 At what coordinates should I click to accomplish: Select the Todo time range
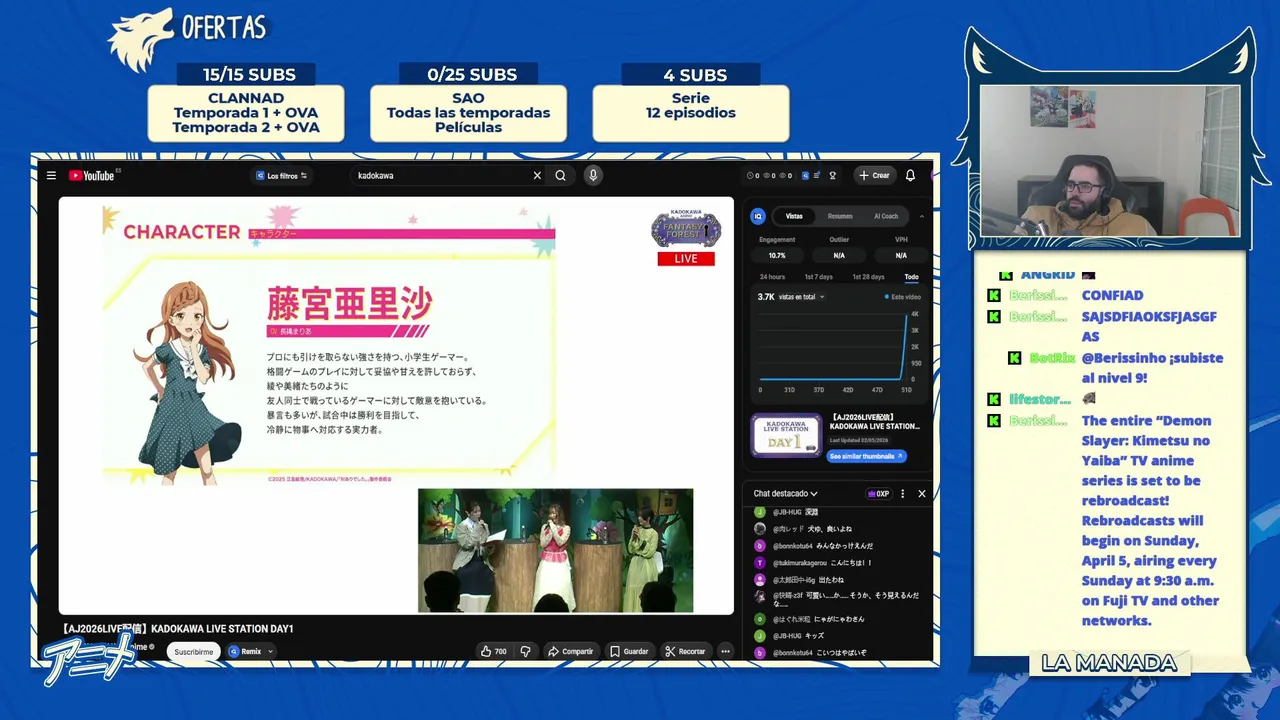(911, 276)
